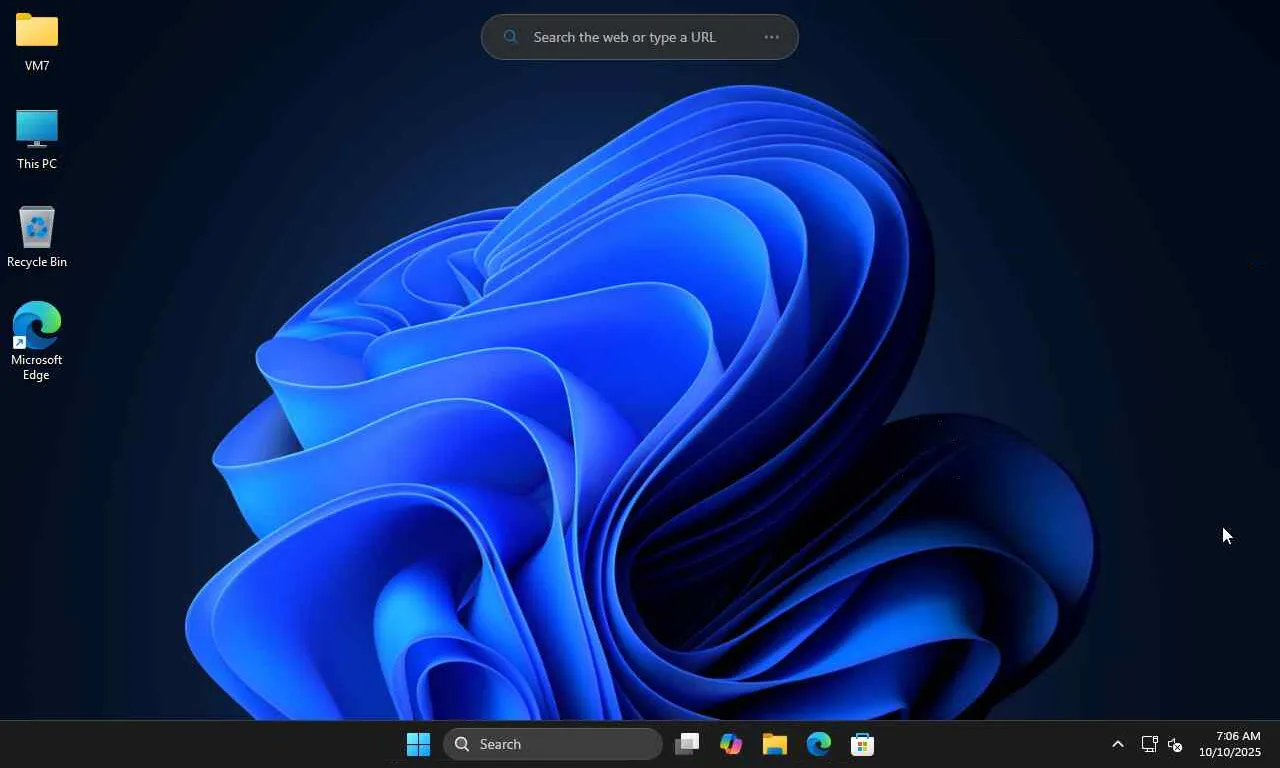Click the taskbar Search box
Viewport: 1280px width, 768px height.
(x=553, y=744)
